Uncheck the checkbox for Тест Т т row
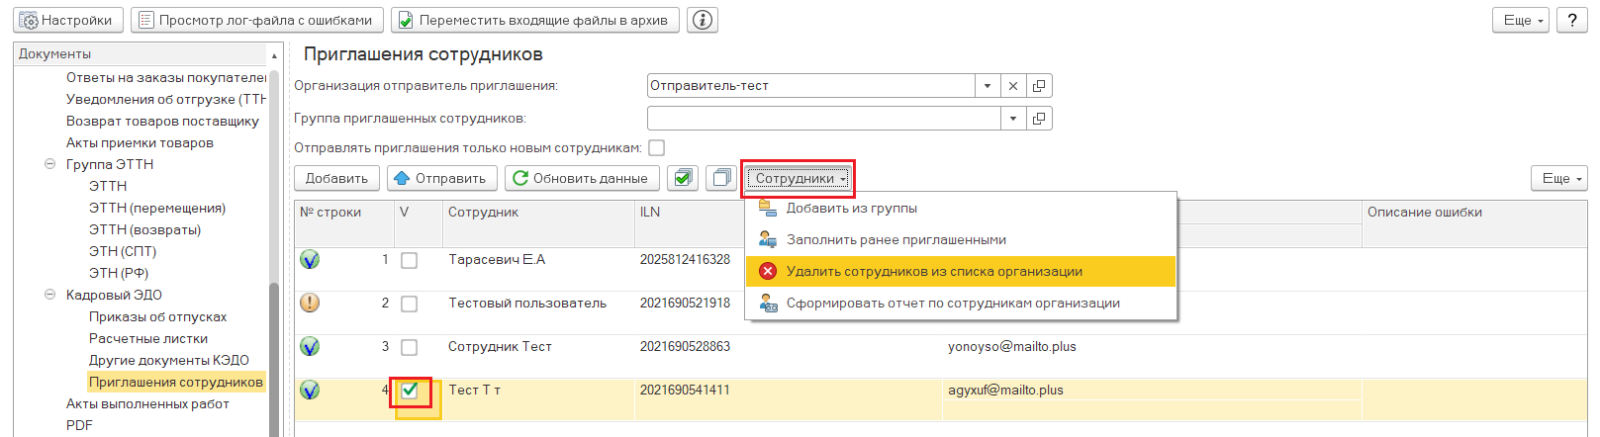 click(409, 390)
